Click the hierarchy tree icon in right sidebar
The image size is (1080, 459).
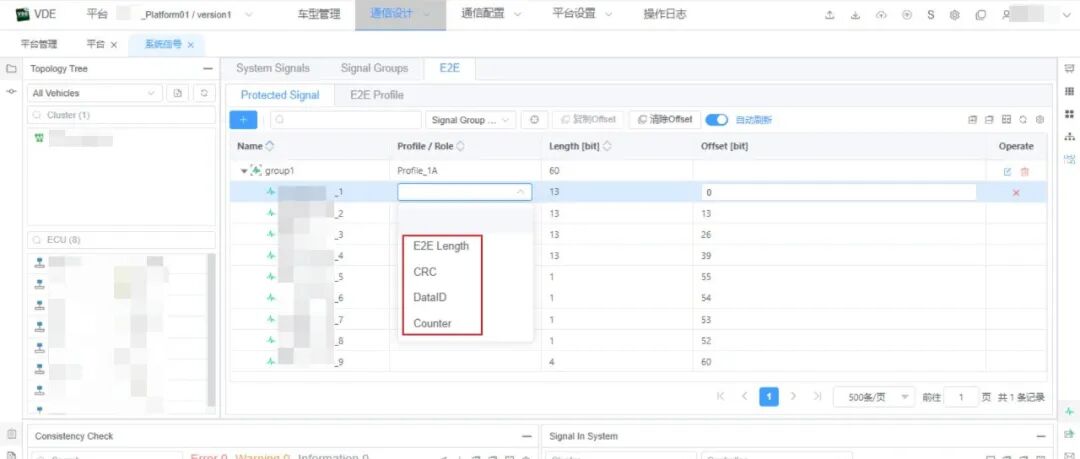pos(1069,136)
